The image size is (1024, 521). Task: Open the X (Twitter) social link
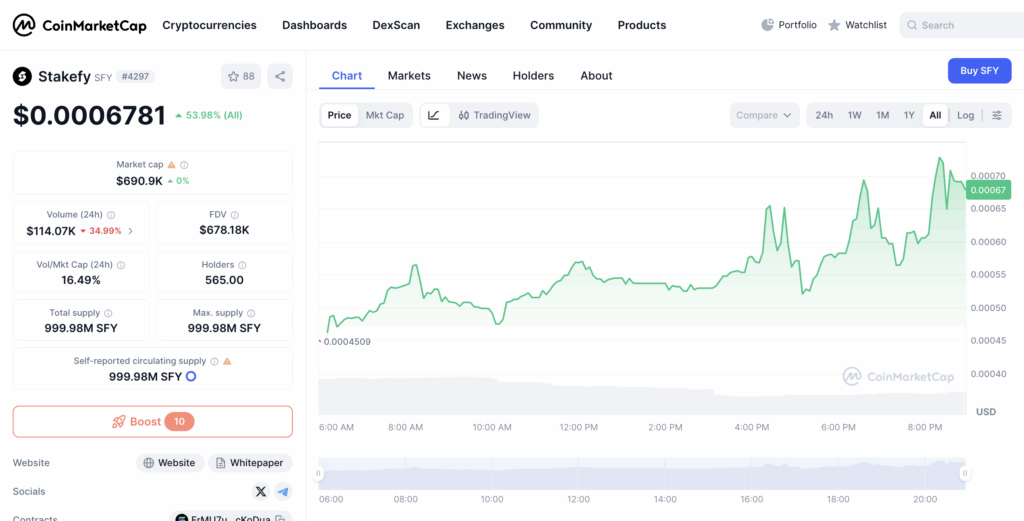click(x=261, y=492)
